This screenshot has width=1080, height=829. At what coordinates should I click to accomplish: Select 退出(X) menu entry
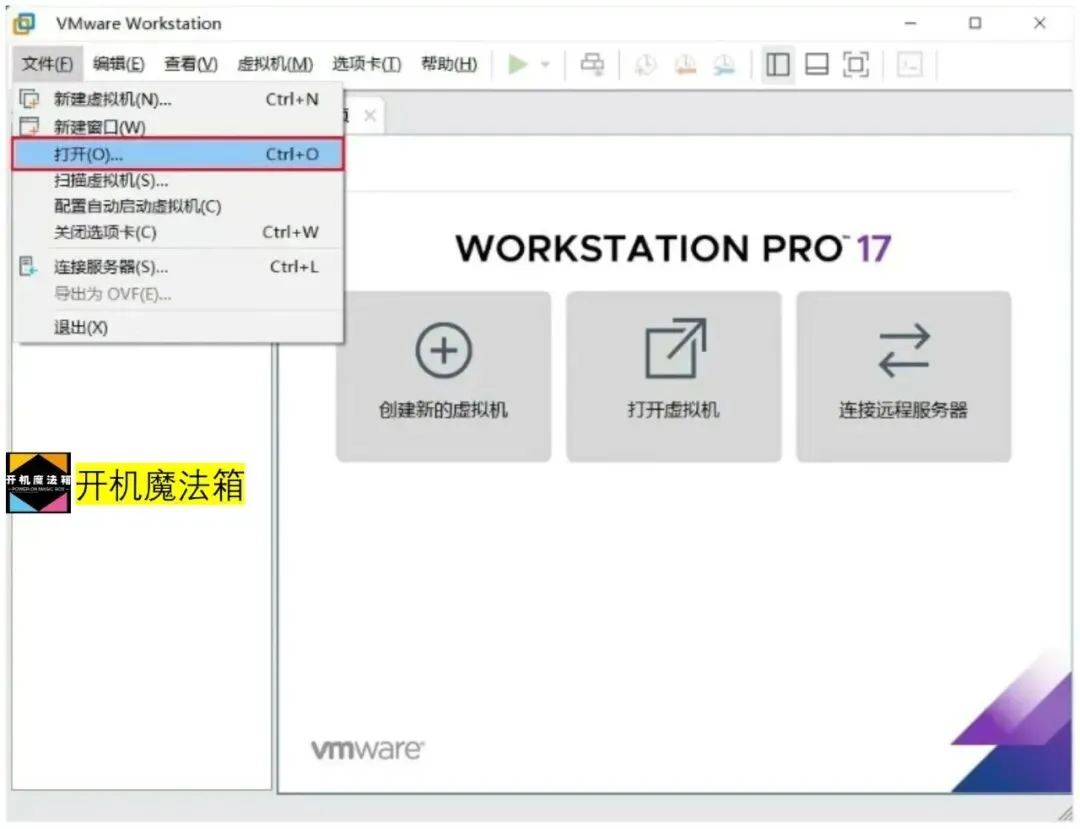[x=178, y=327]
